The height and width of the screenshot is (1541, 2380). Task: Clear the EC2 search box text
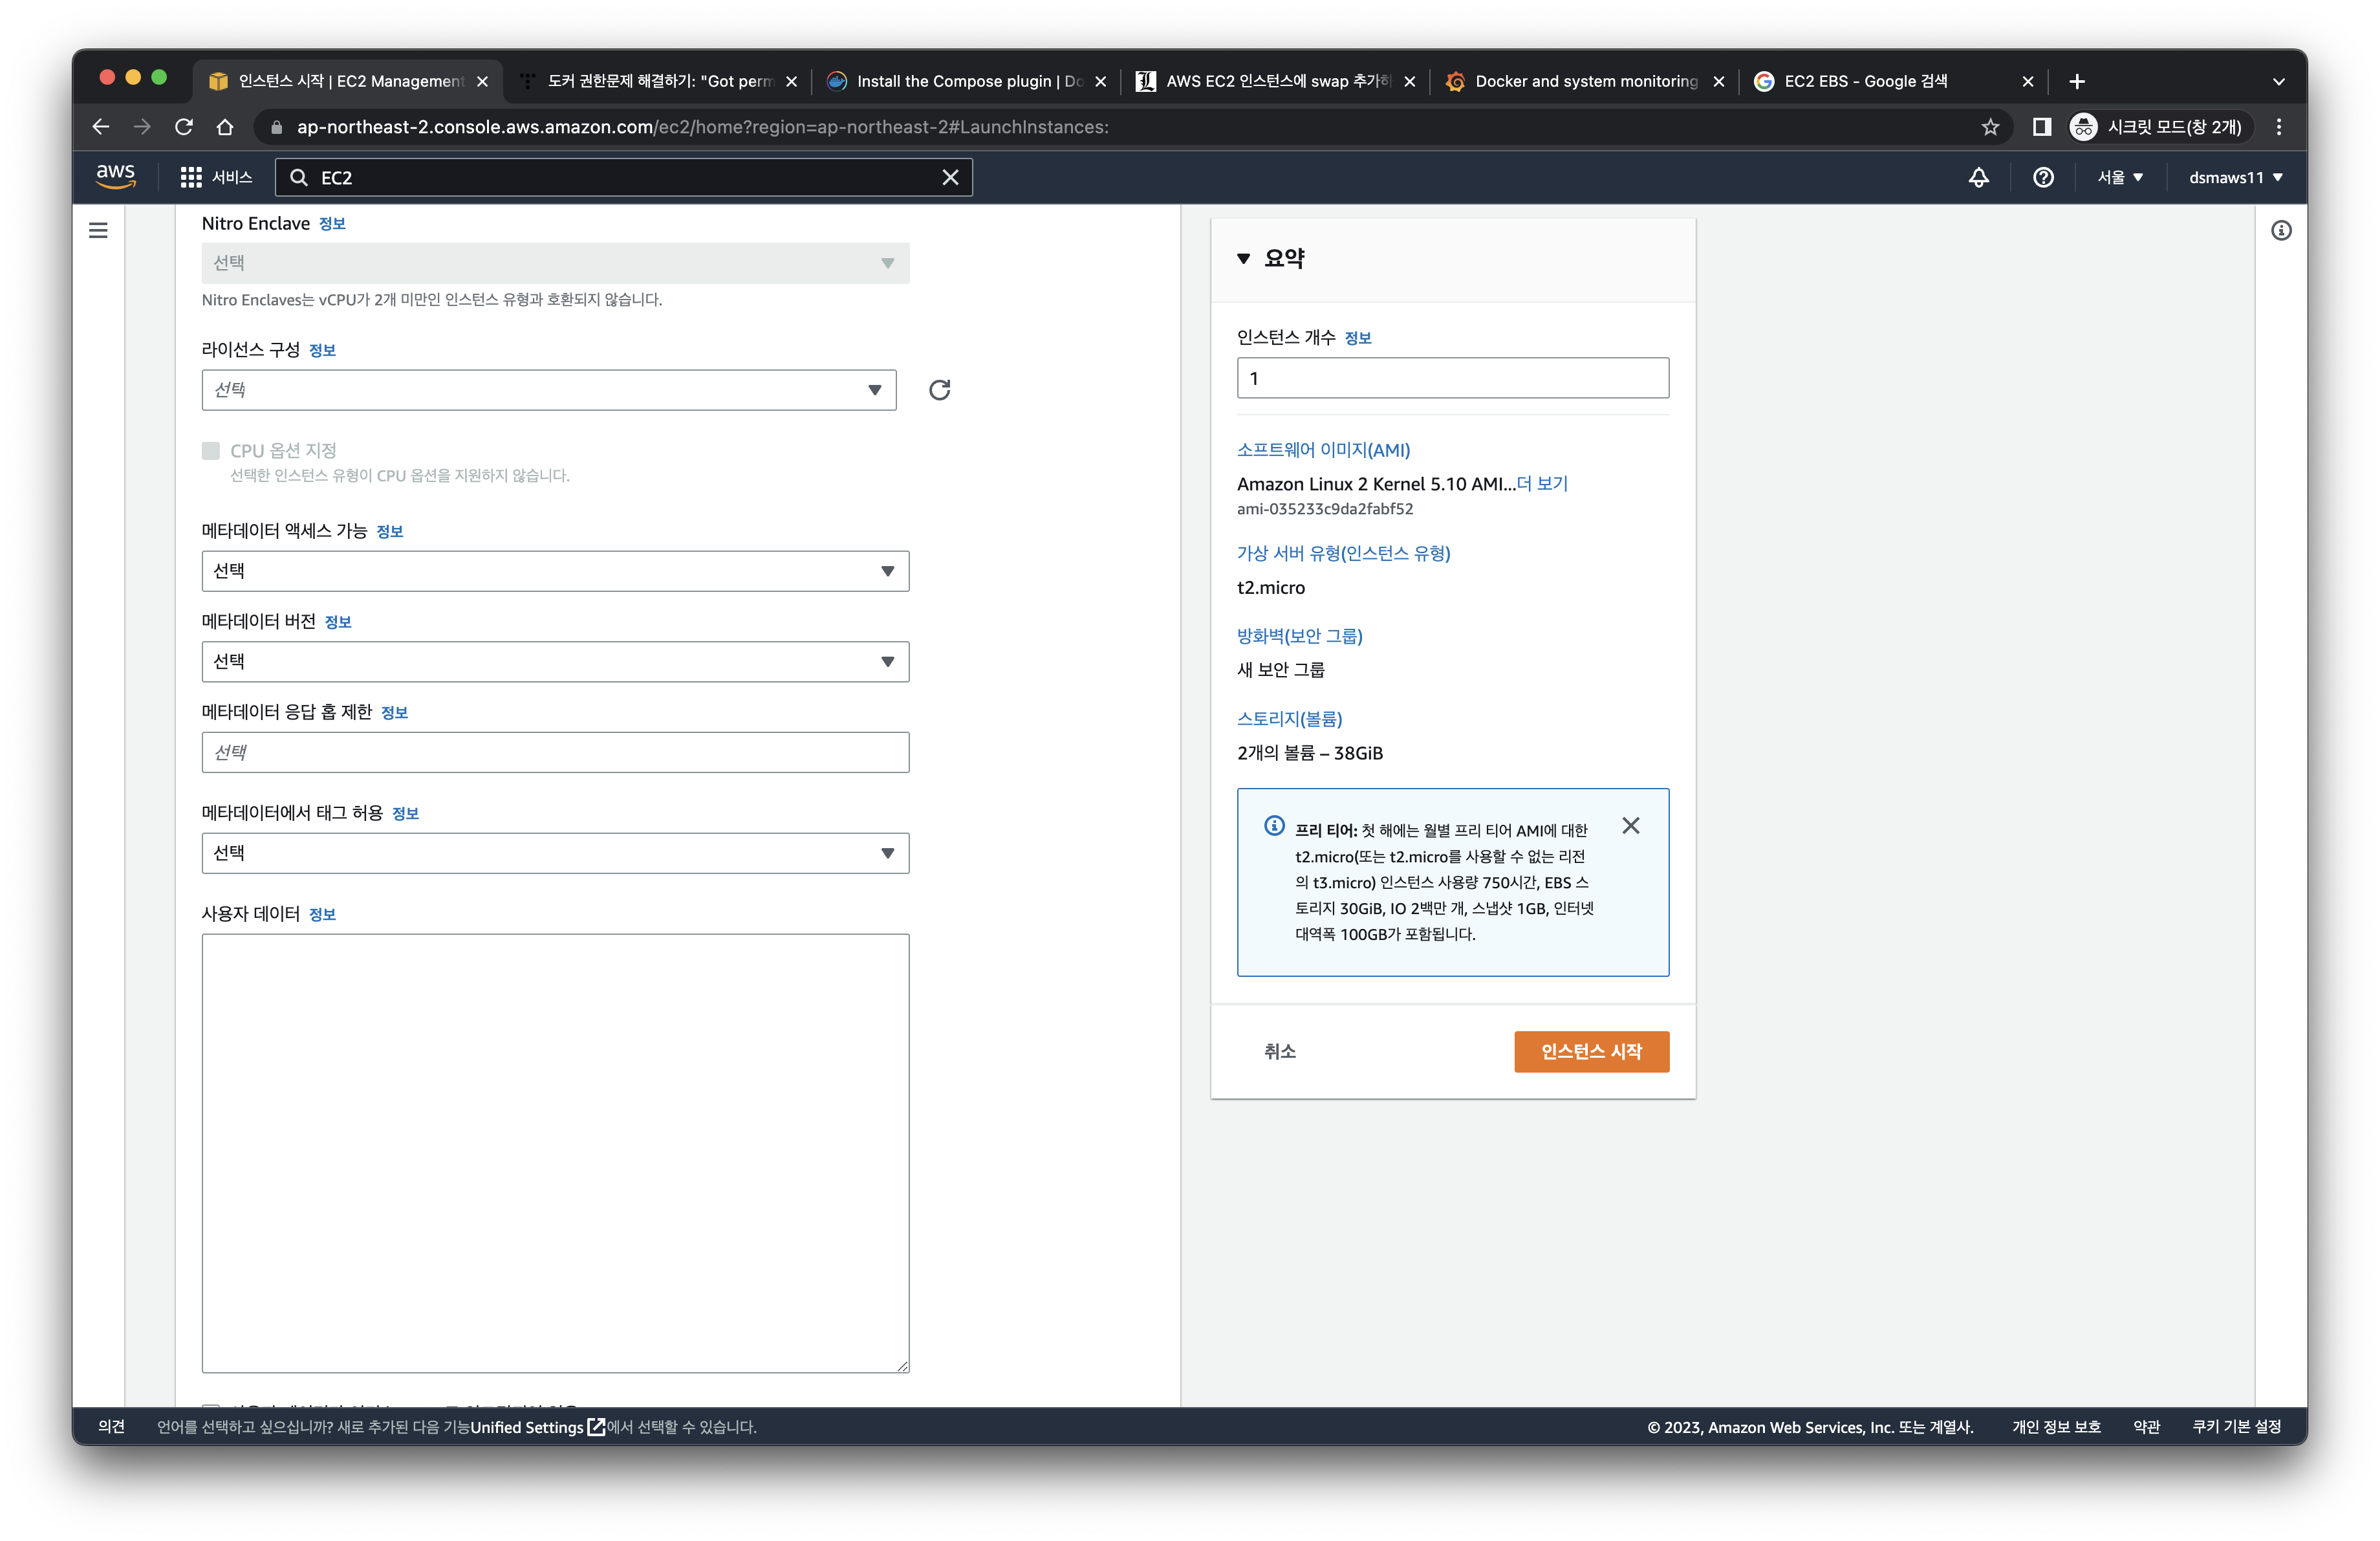click(950, 177)
